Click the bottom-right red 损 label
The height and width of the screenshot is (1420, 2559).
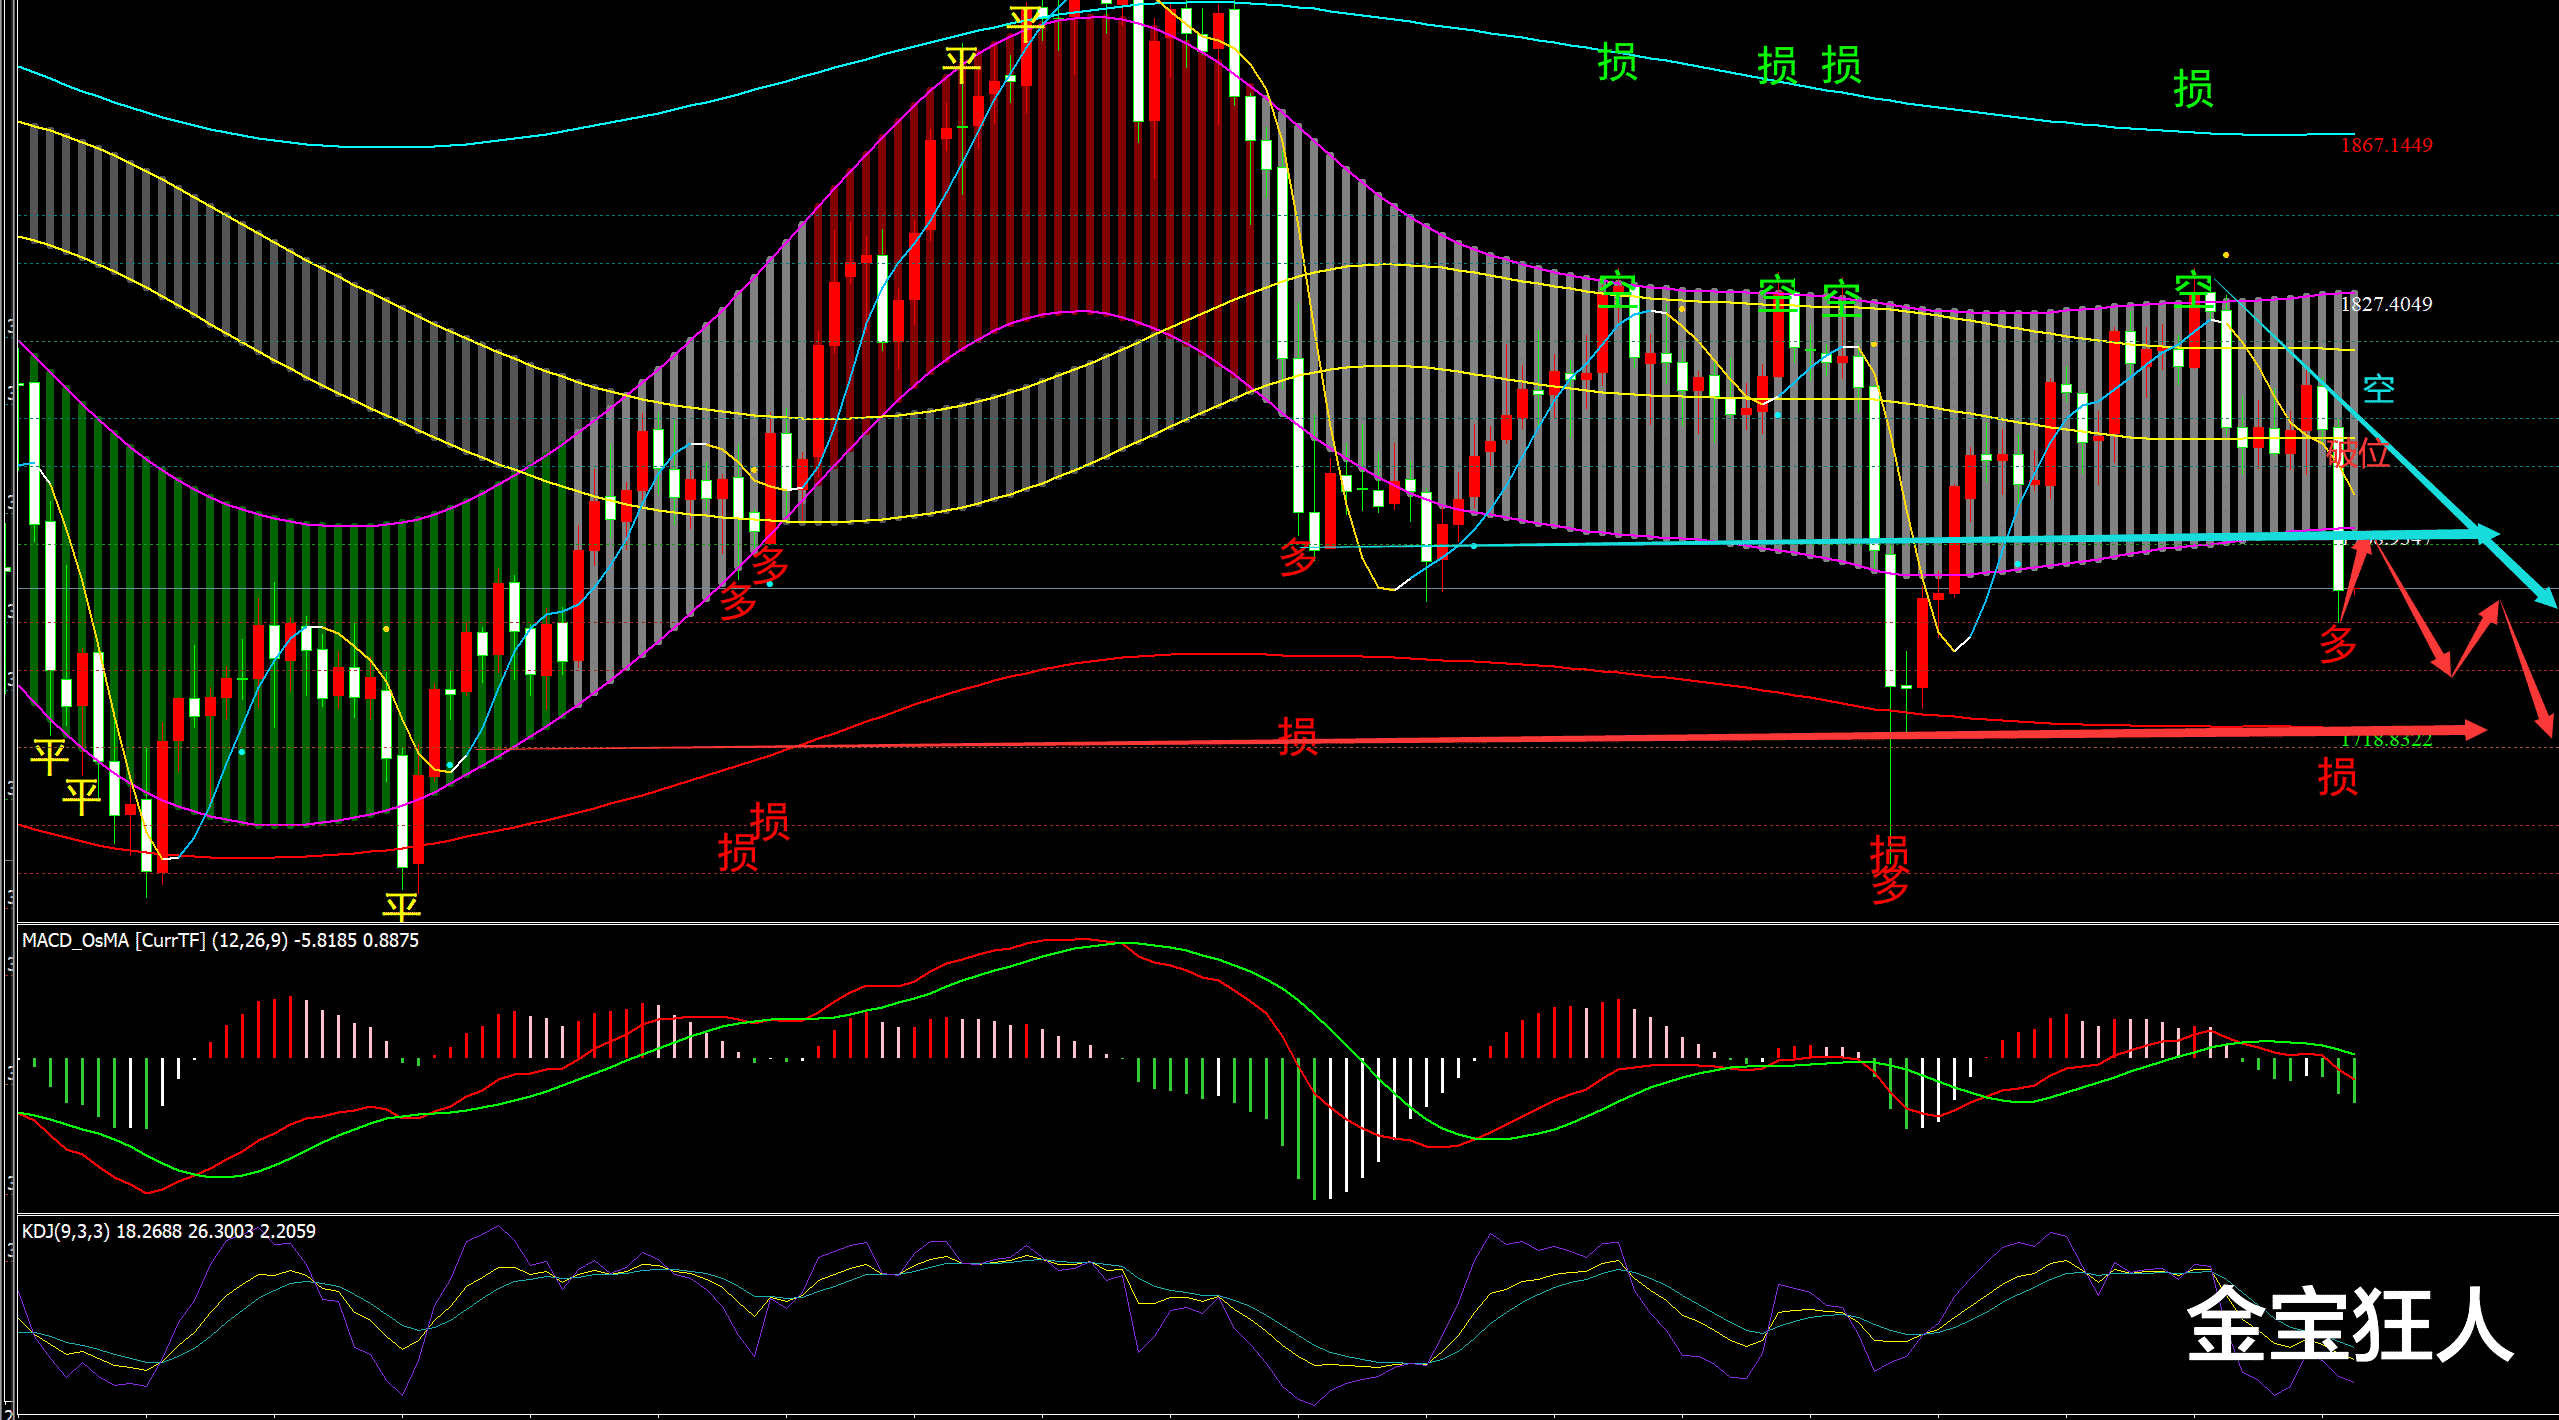pyautogui.click(x=2338, y=777)
